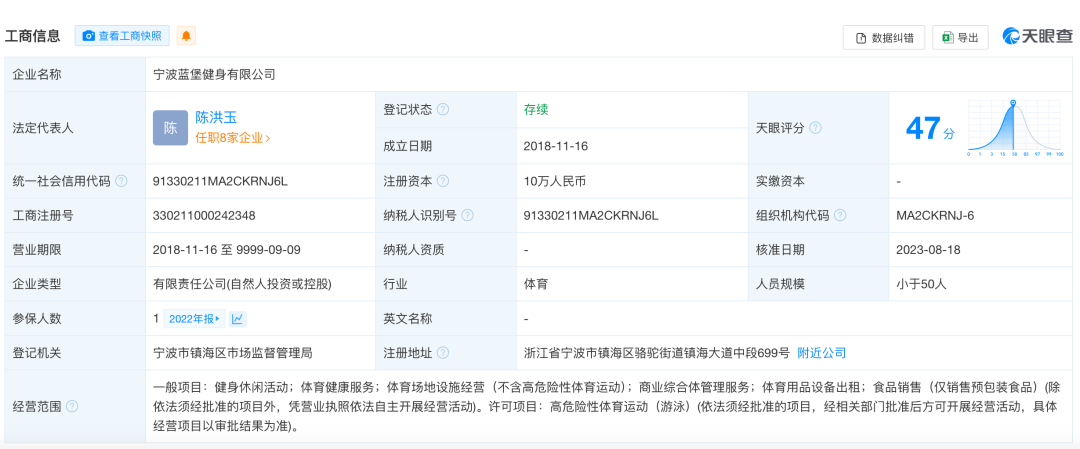Click the insured-count trend chart icon
Image resolution: width=1080 pixels, height=449 pixels.
point(237,319)
